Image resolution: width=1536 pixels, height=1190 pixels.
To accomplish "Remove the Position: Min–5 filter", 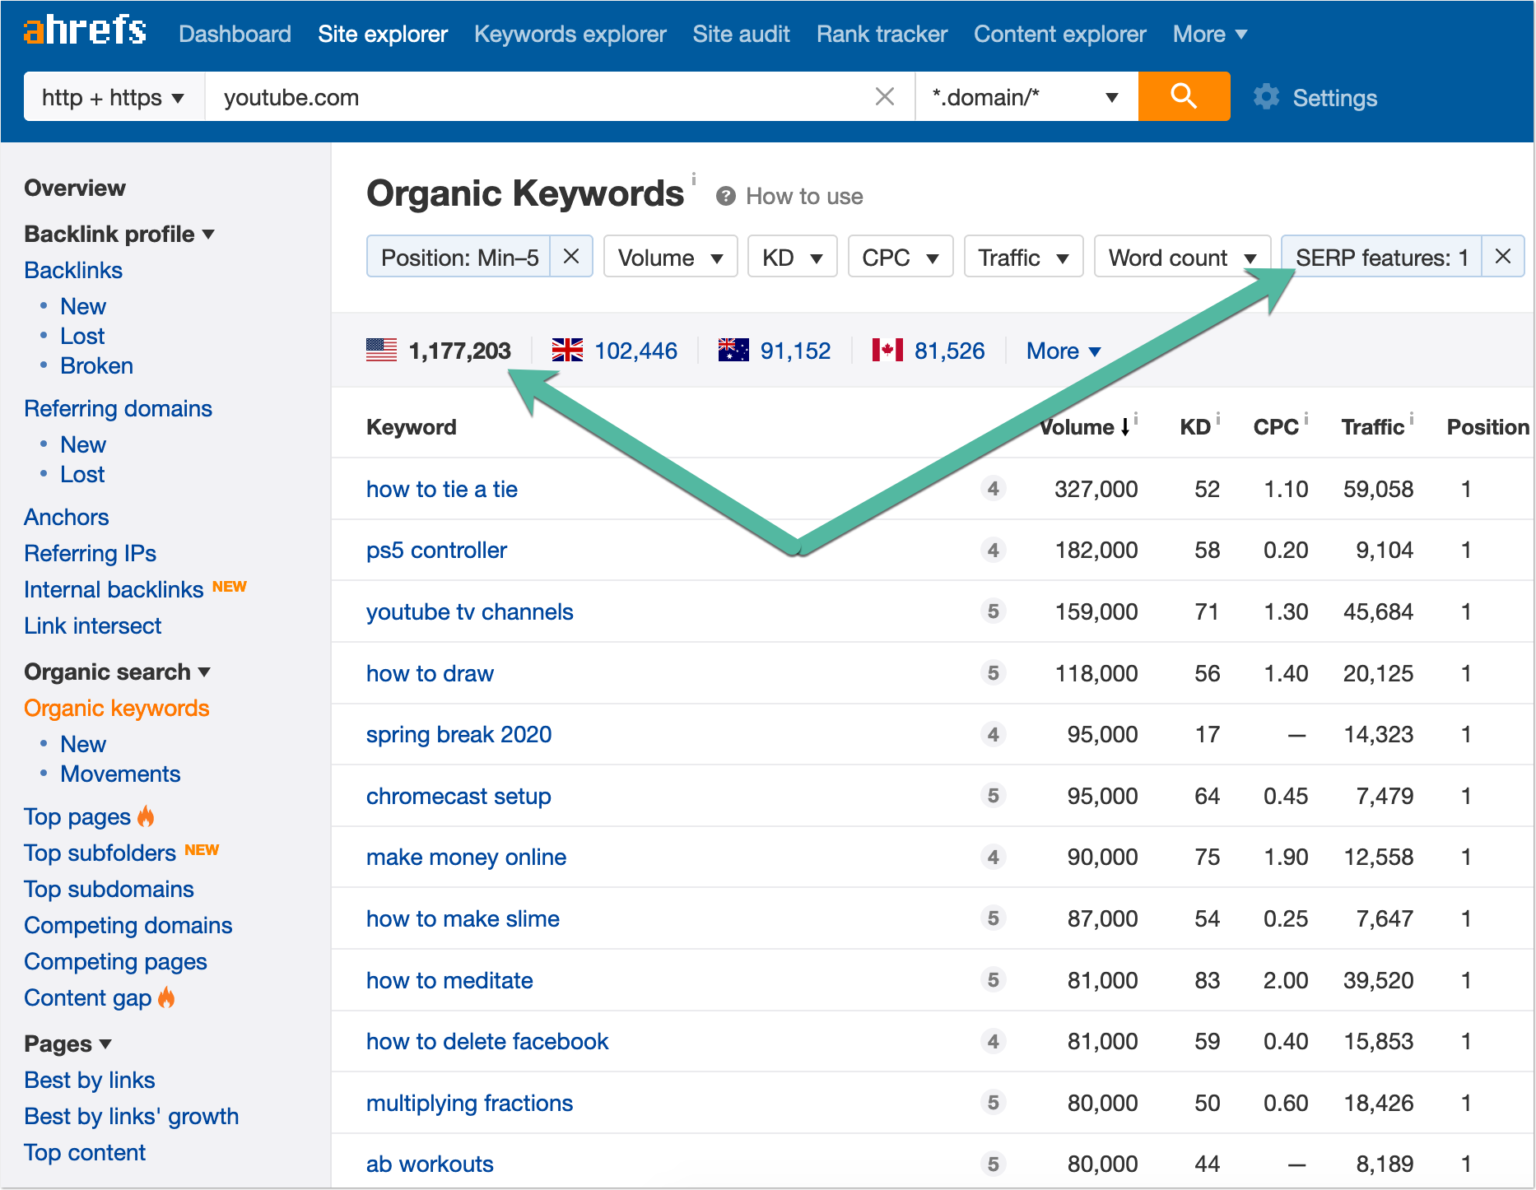I will 571,257.
